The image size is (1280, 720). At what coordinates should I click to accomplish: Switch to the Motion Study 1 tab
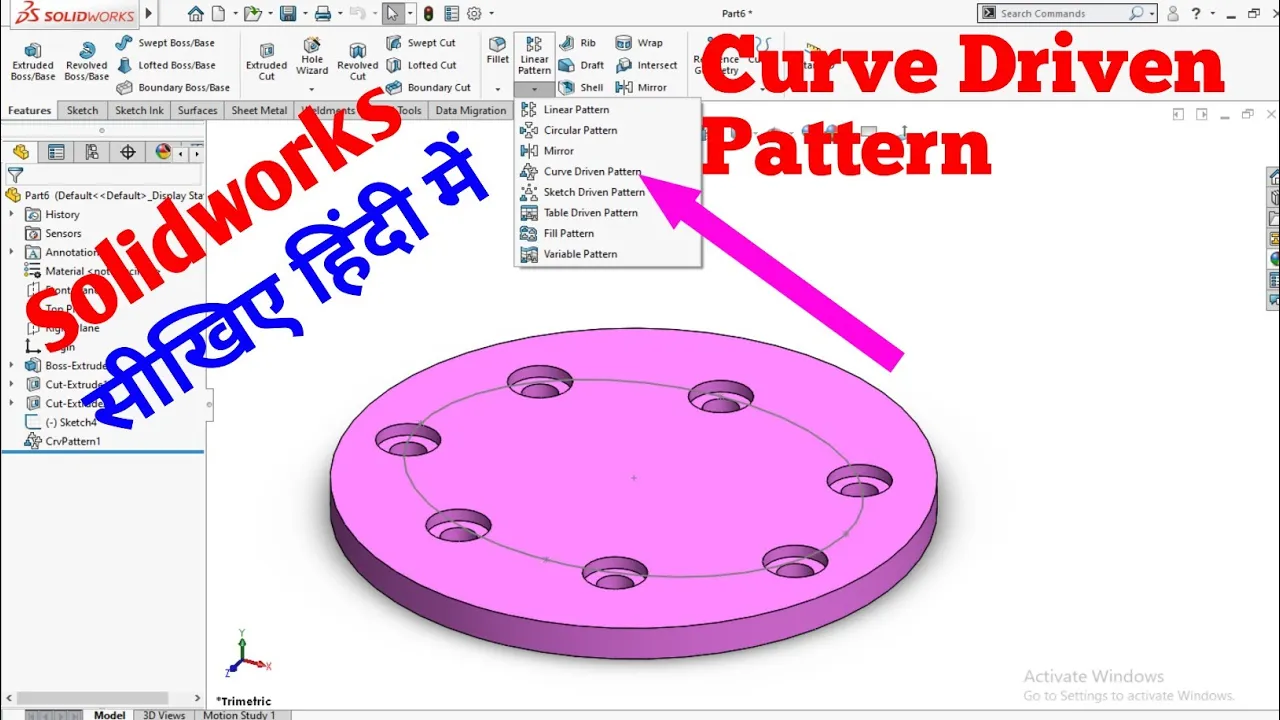click(239, 715)
